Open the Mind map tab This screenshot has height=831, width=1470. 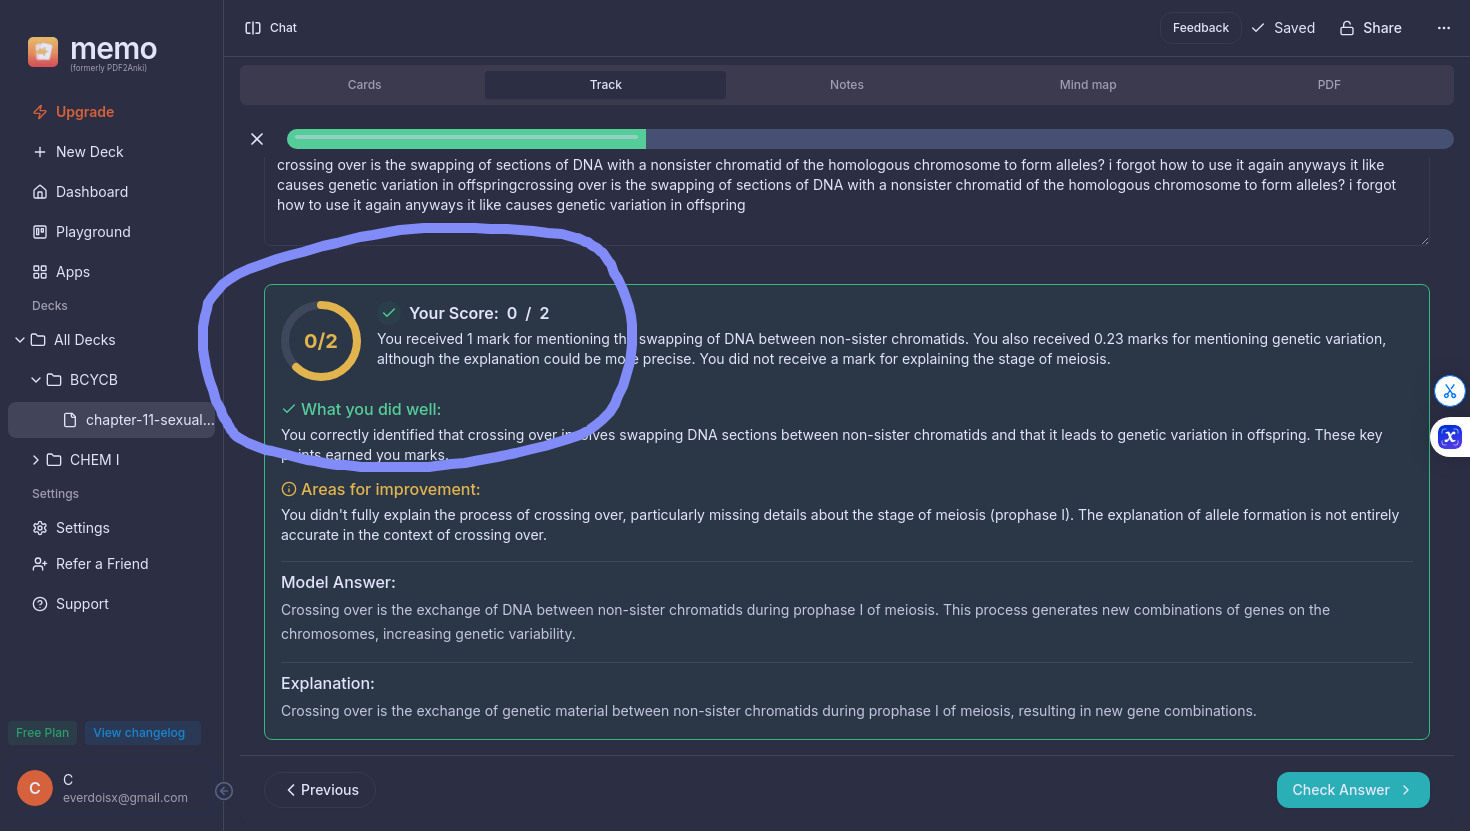1087,85
